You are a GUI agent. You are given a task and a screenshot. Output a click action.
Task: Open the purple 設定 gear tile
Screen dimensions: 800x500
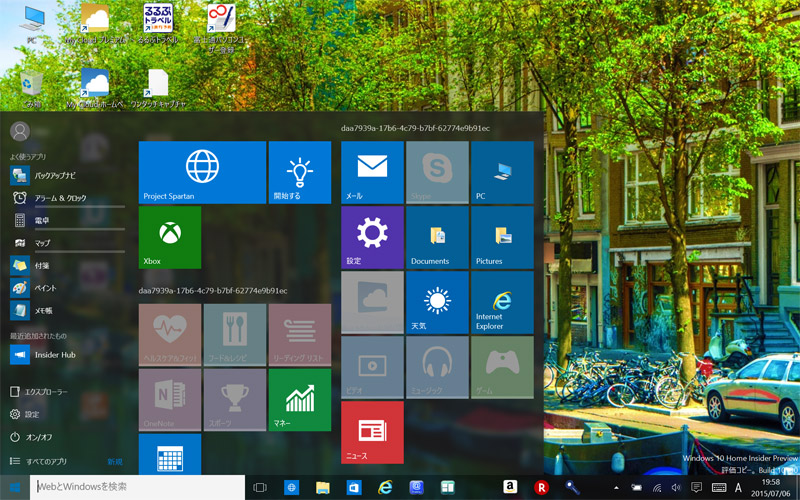[x=372, y=237]
